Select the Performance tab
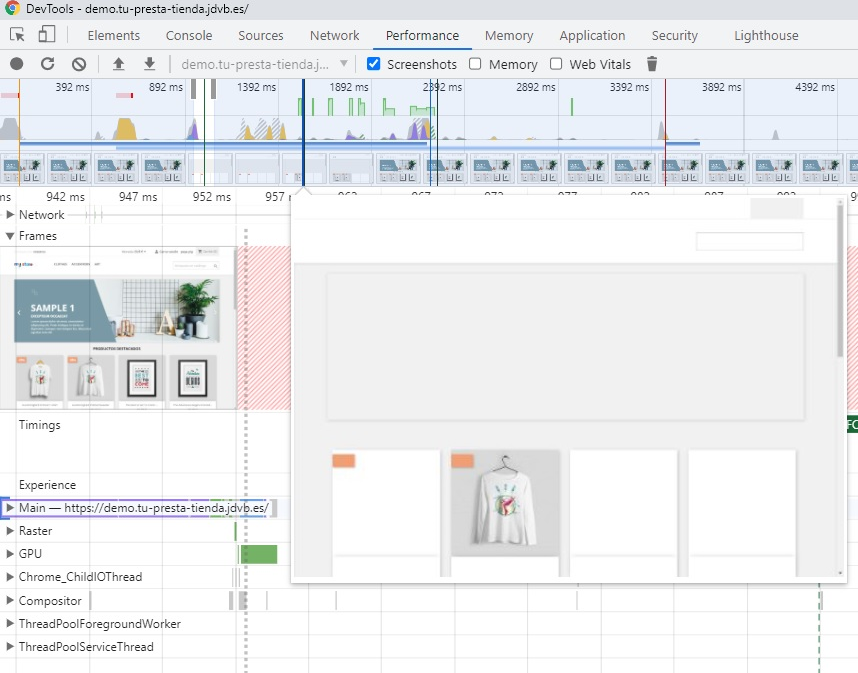This screenshot has height=673, width=858. pos(422,36)
